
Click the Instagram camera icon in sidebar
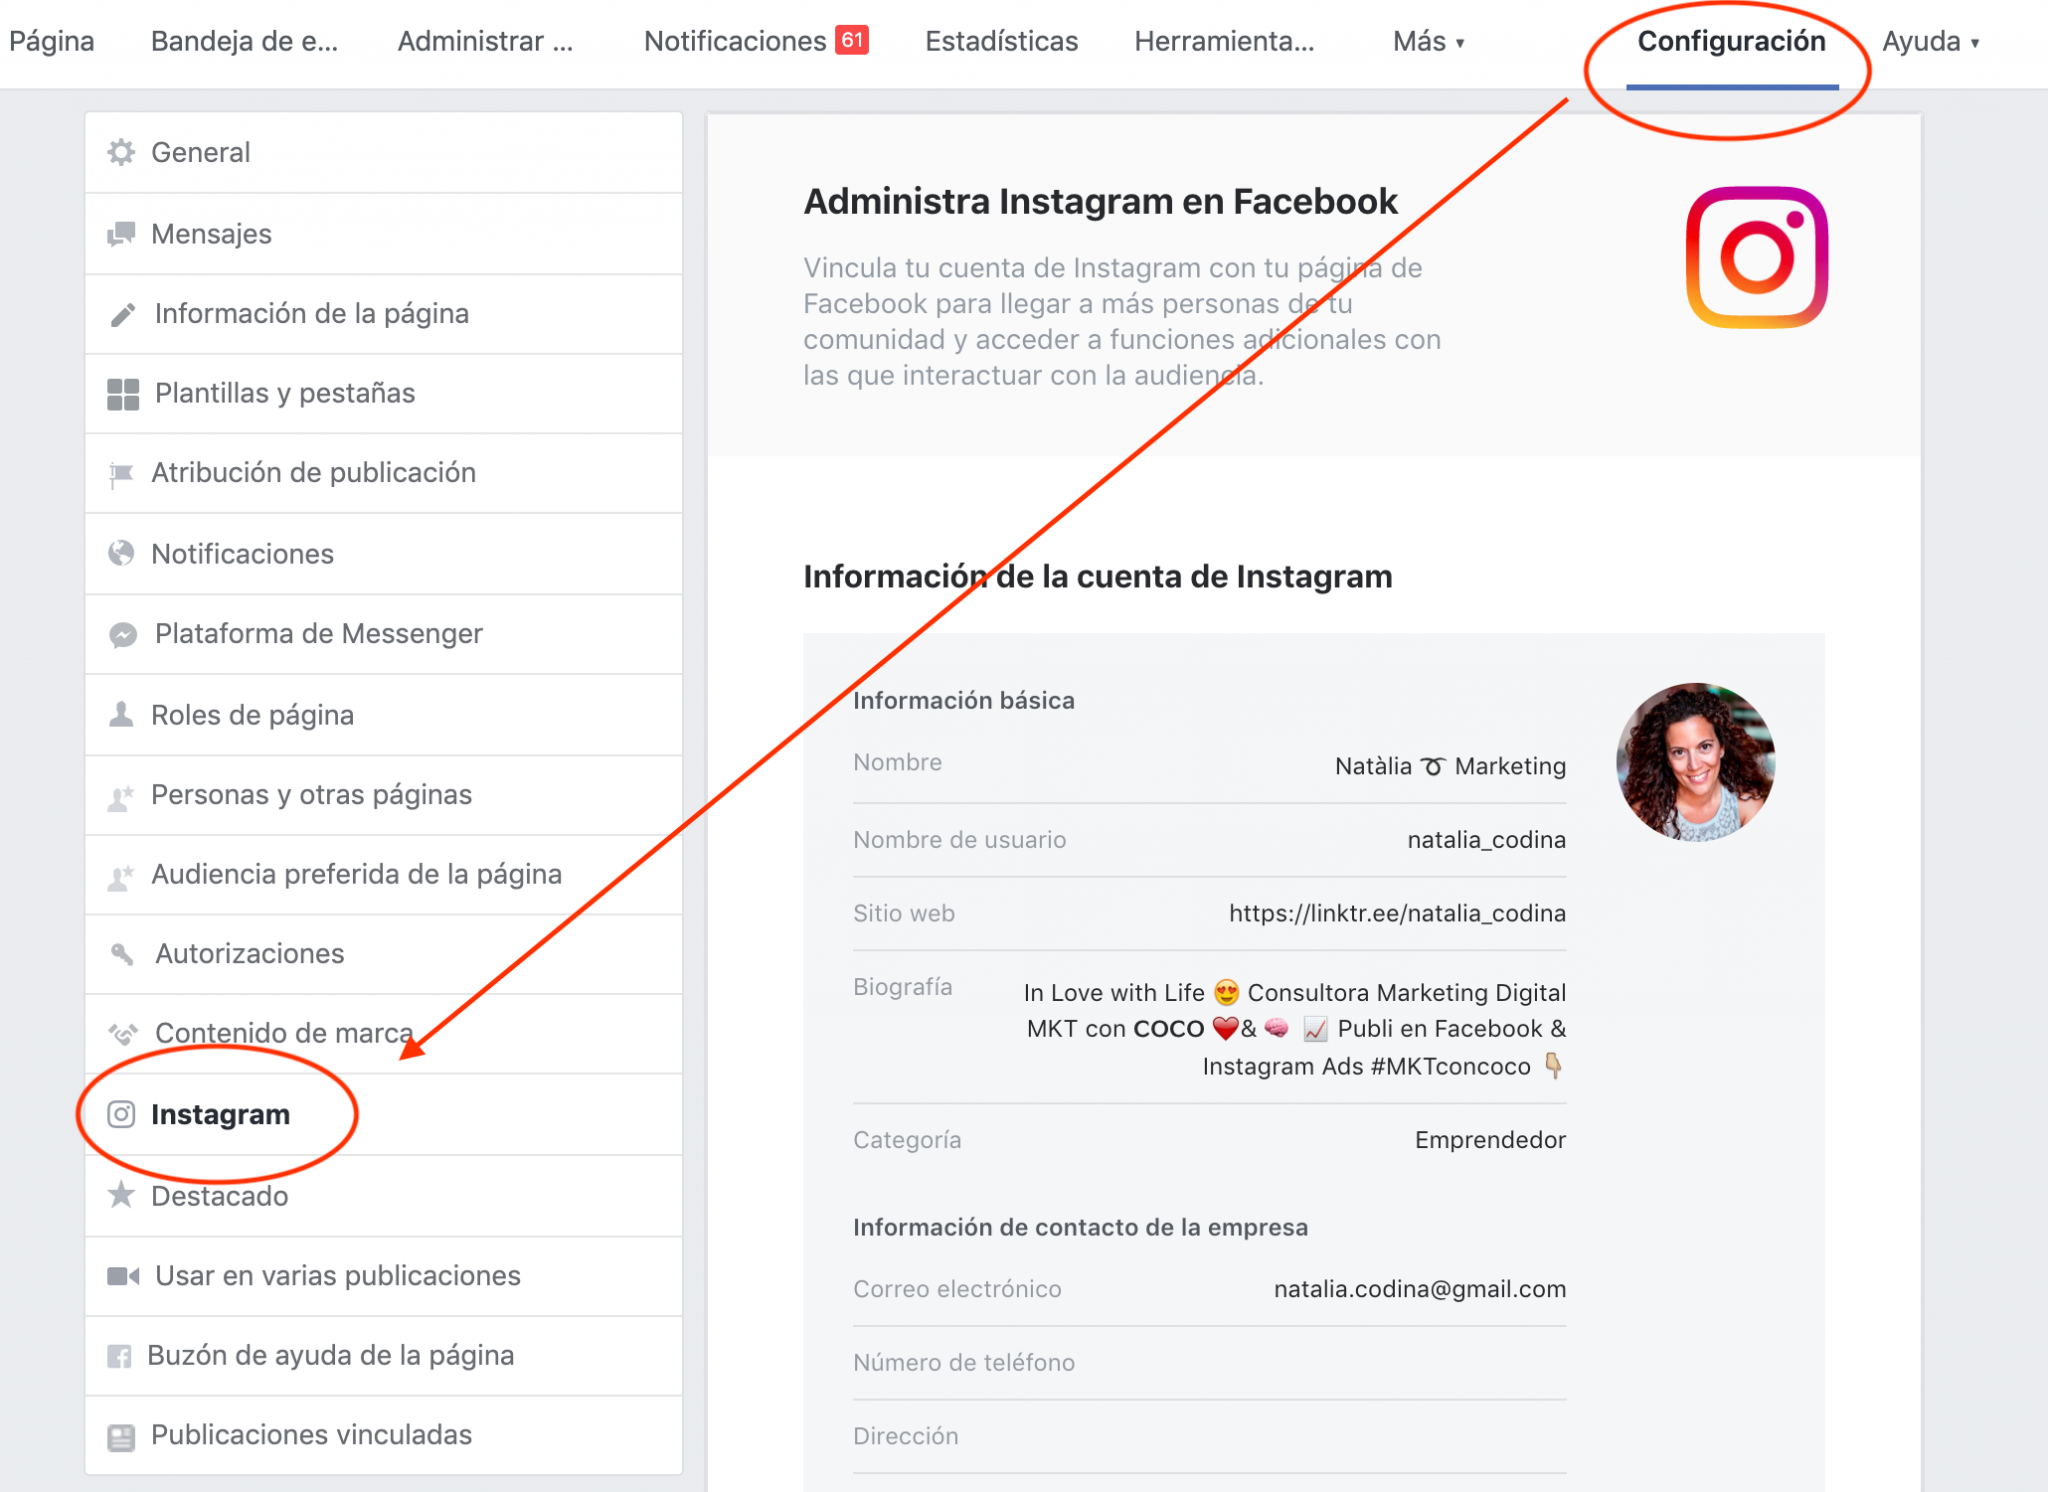[121, 1114]
